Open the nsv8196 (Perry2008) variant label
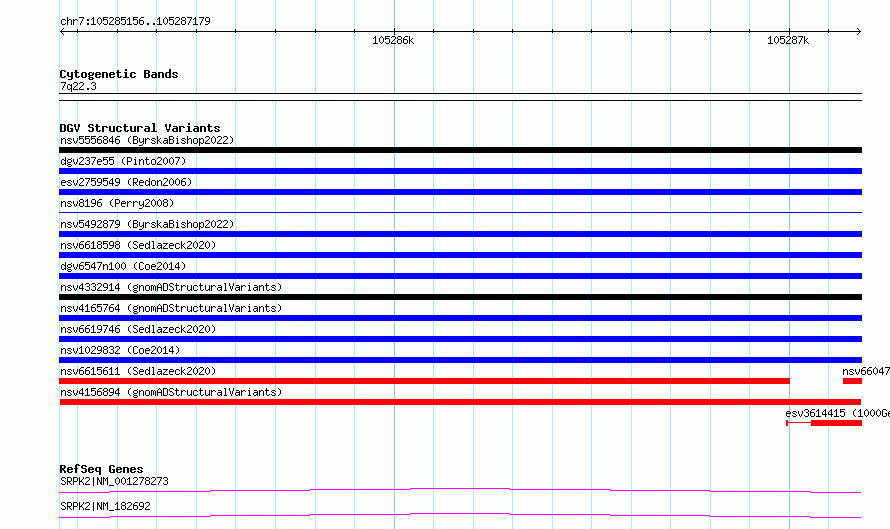Image resolution: width=890 pixels, height=529 pixels. point(117,203)
